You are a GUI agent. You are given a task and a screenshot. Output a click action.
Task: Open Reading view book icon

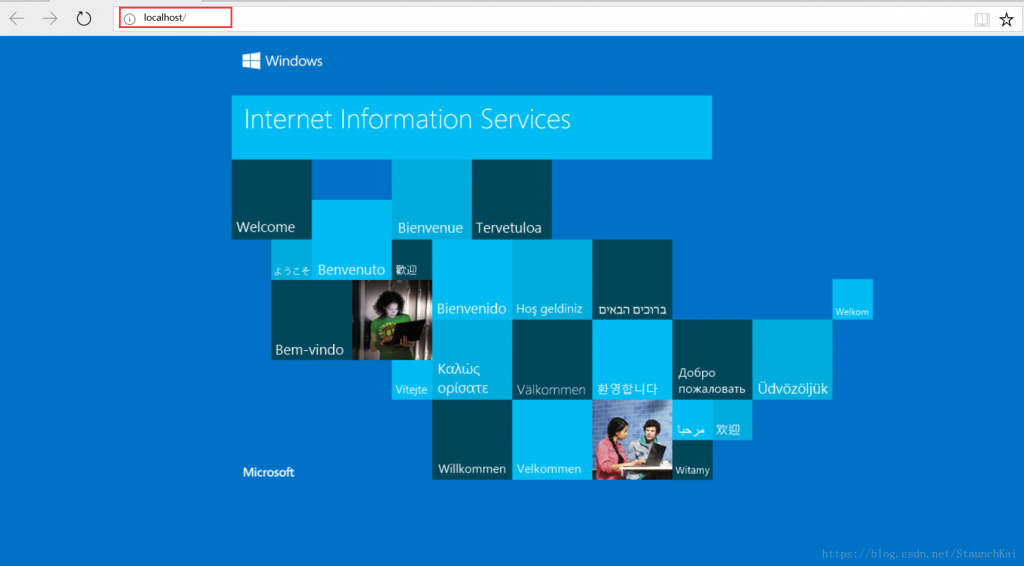coord(982,19)
